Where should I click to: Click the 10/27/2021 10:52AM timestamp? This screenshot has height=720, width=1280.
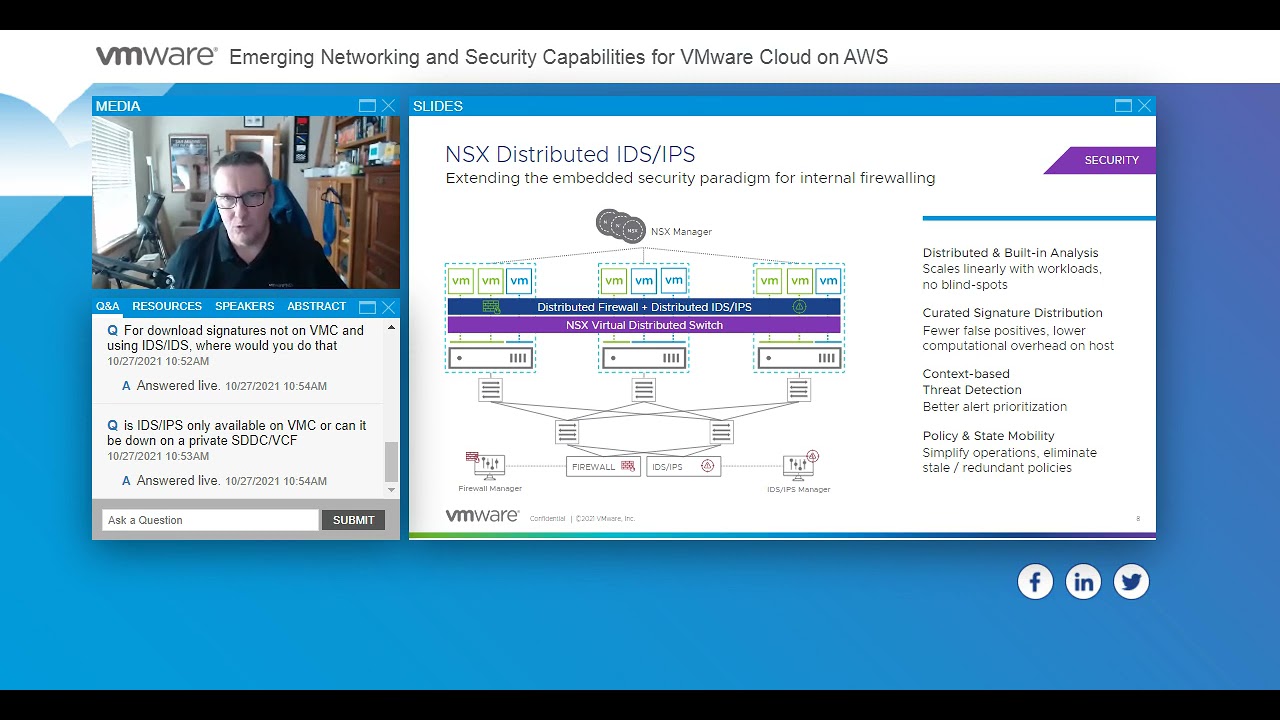coord(158,361)
